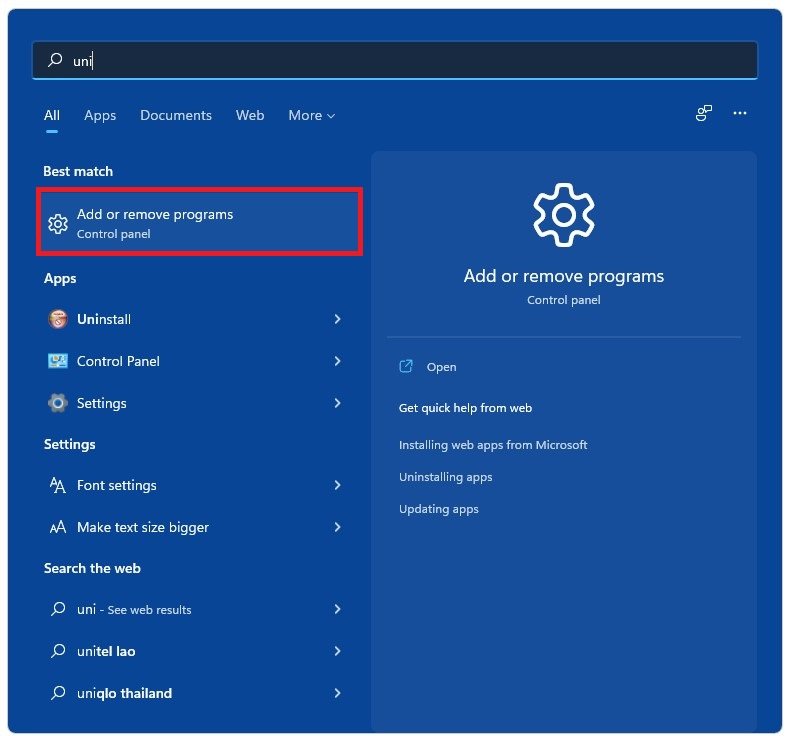Open the three-dot more options menu
The width and height of the screenshot is (791, 736).
click(x=740, y=114)
